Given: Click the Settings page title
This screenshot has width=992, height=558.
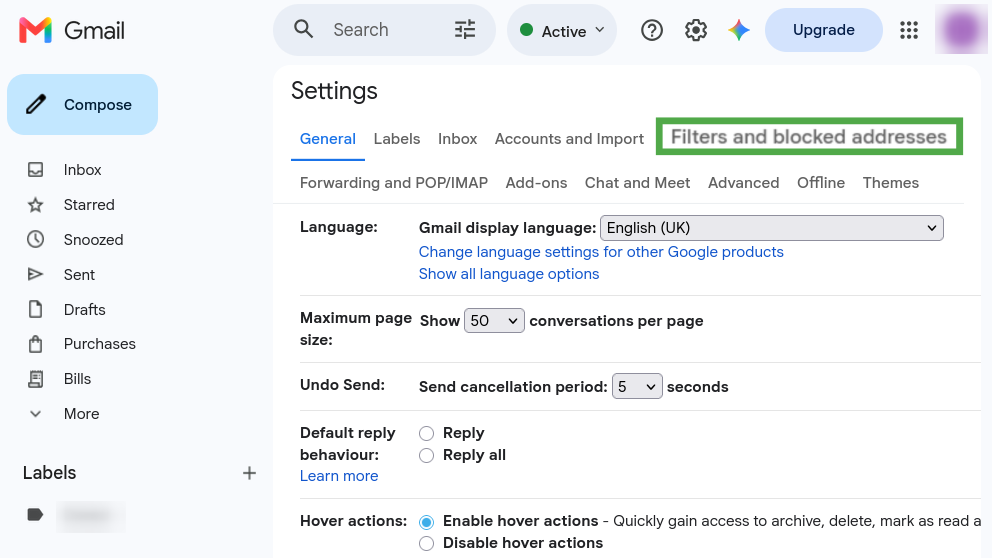Looking at the screenshot, I should (334, 91).
